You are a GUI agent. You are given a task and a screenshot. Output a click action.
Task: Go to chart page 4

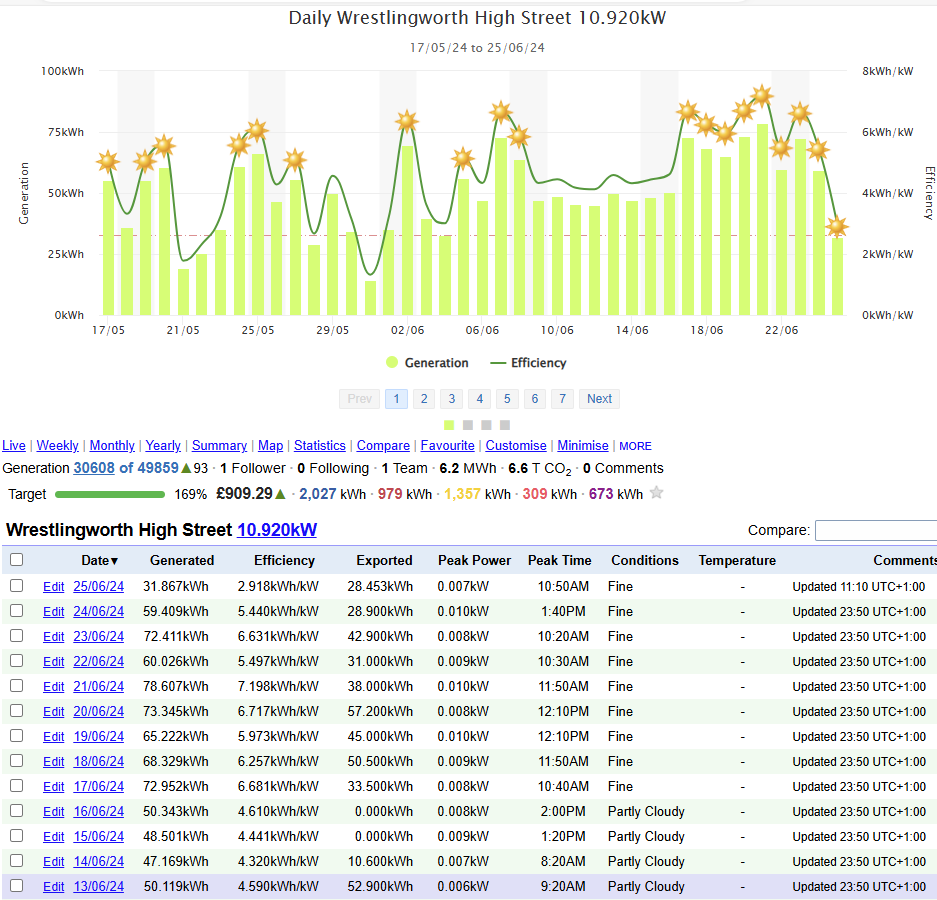pyautogui.click(x=479, y=399)
